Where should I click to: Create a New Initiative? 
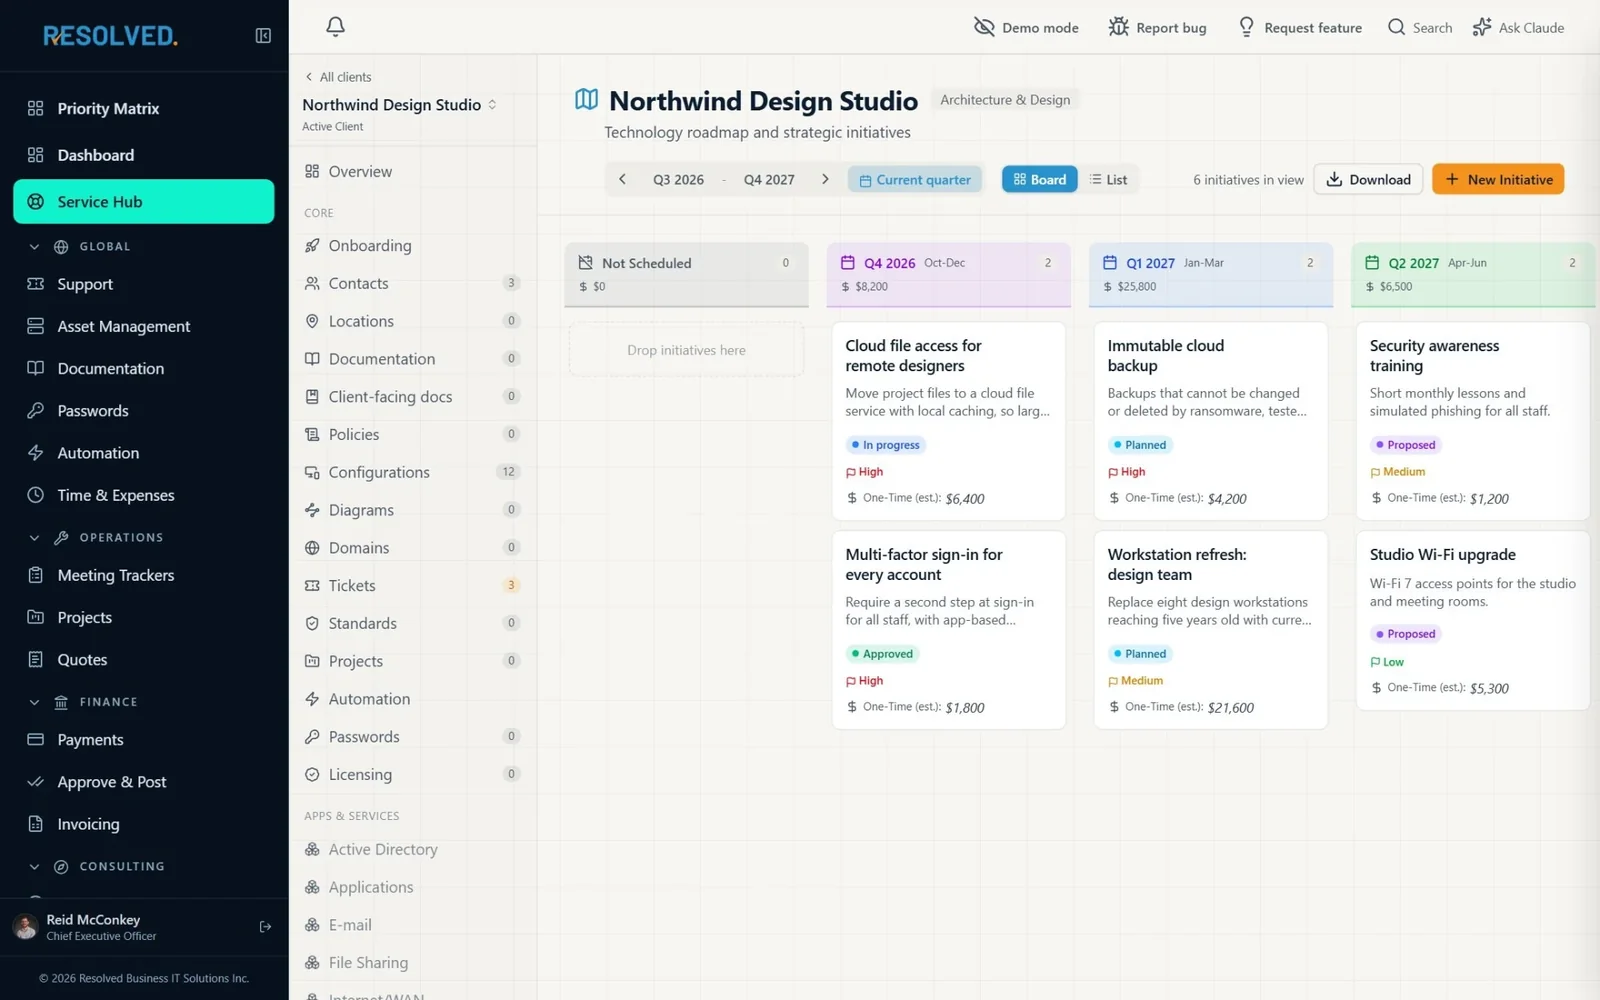pos(1498,179)
